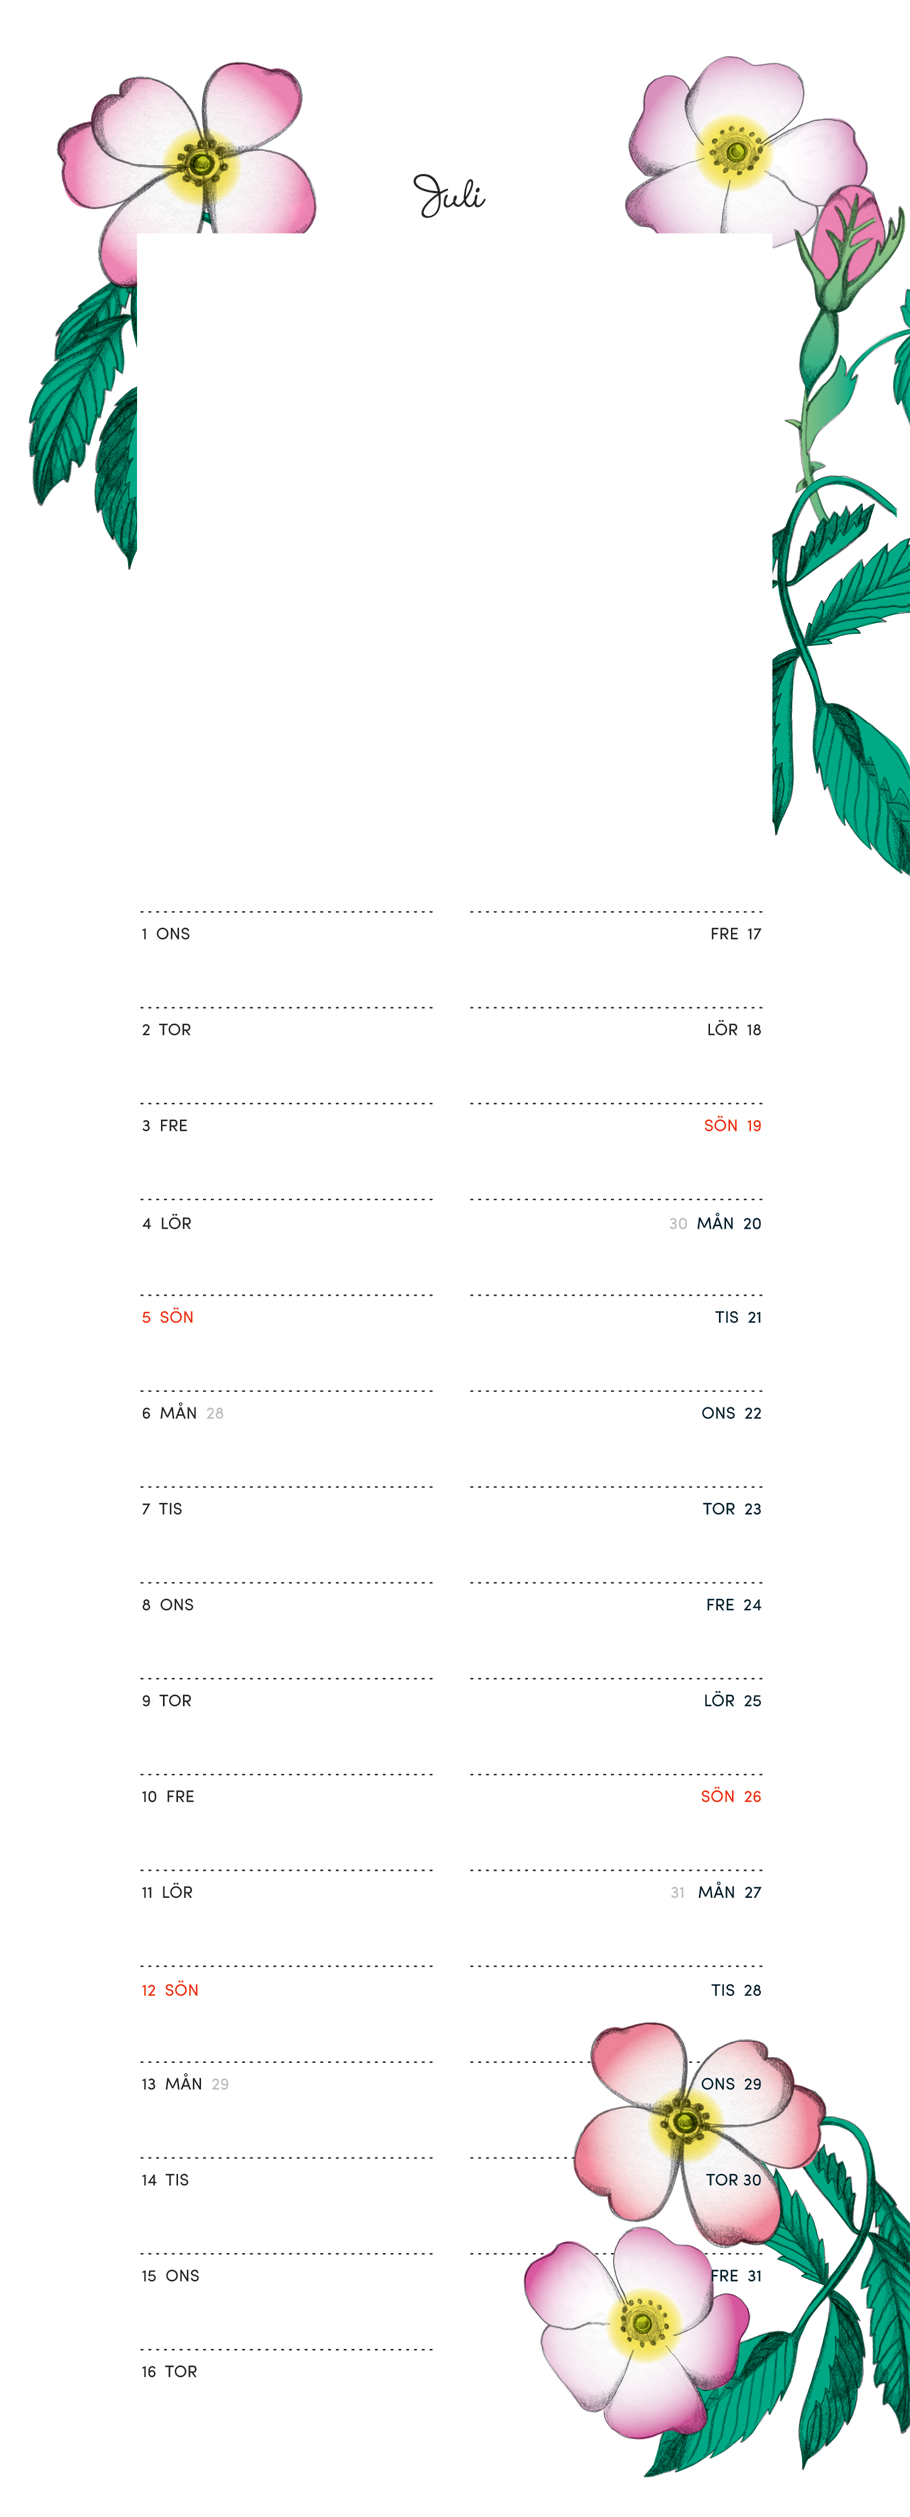Click the red SÖN 26 date
Image resolution: width=910 pixels, height=2517 pixels.
click(x=730, y=1796)
